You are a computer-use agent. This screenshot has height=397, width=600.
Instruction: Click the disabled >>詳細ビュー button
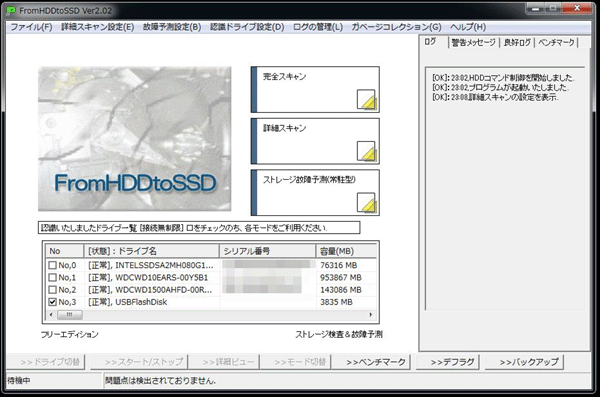coord(224,362)
